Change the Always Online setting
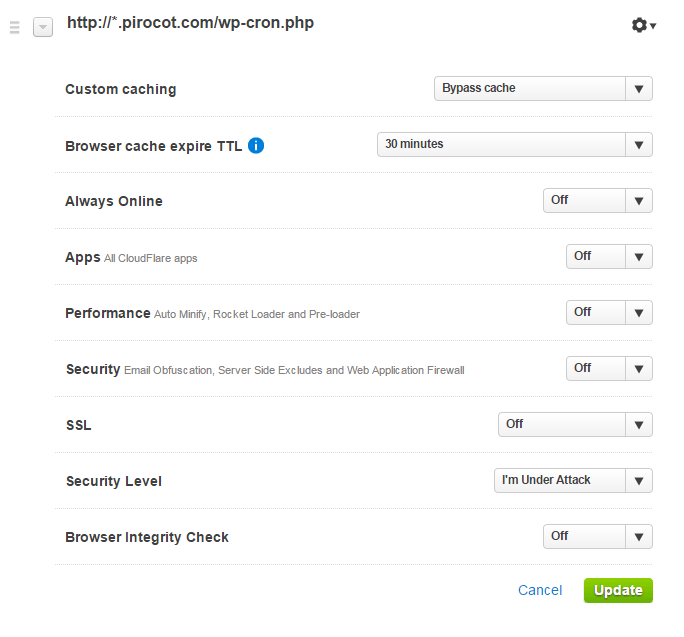The width and height of the screenshot is (684, 637). click(598, 201)
